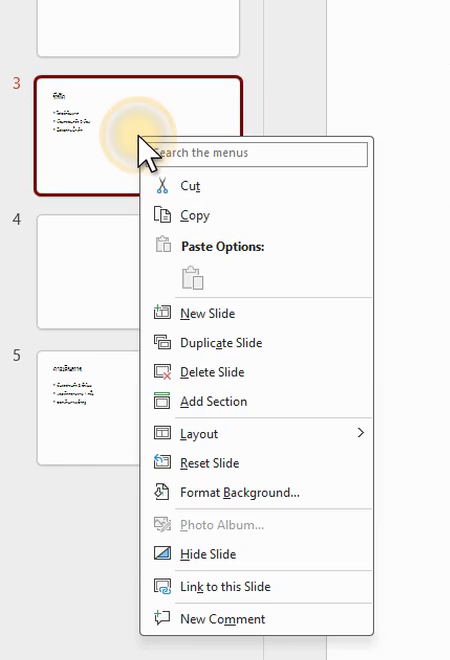
Task: Click the Photo Album icon
Action: pos(162,524)
